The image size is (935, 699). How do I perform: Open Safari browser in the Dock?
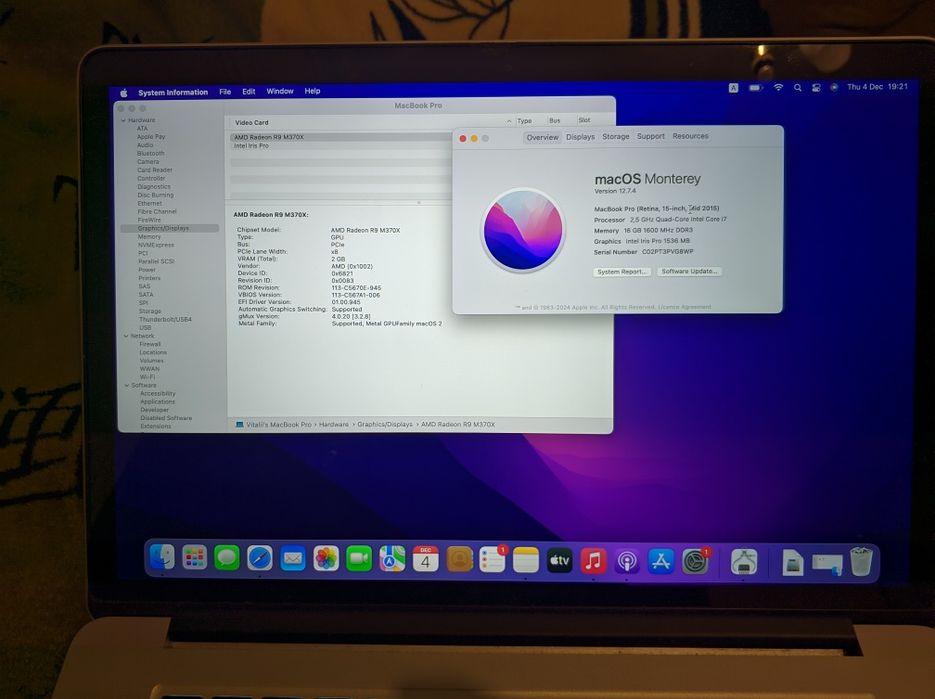click(260, 558)
